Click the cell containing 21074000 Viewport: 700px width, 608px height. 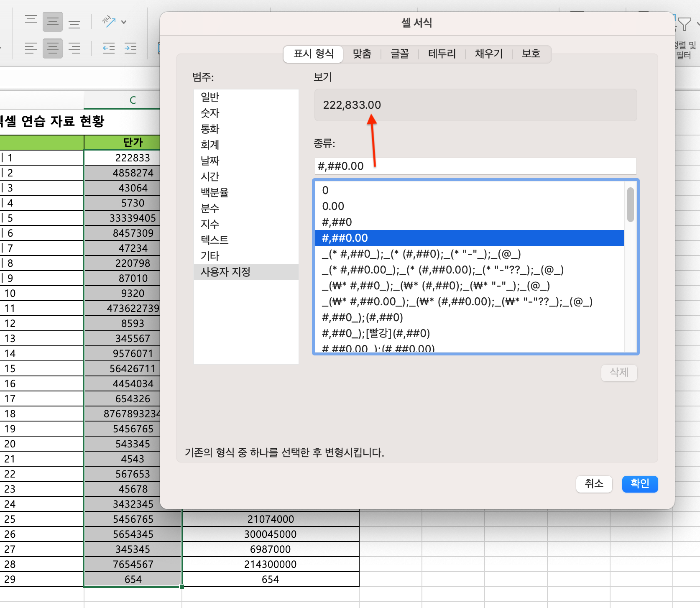pyautogui.click(x=271, y=519)
